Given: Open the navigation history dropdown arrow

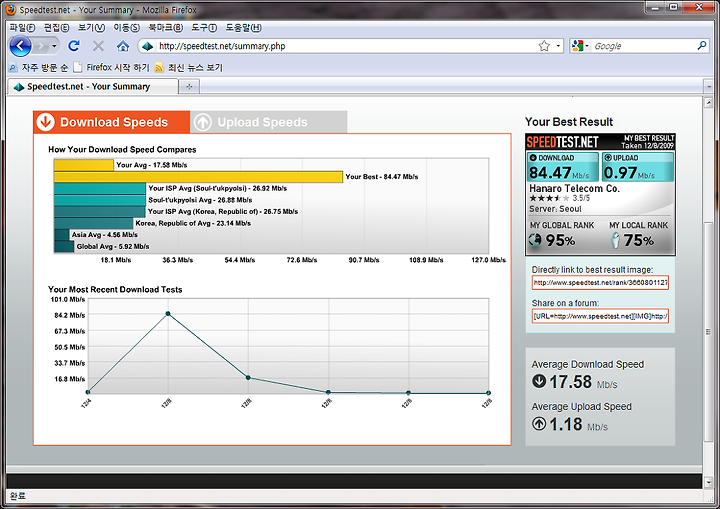Looking at the screenshot, I should pyautogui.click(x=54, y=46).
